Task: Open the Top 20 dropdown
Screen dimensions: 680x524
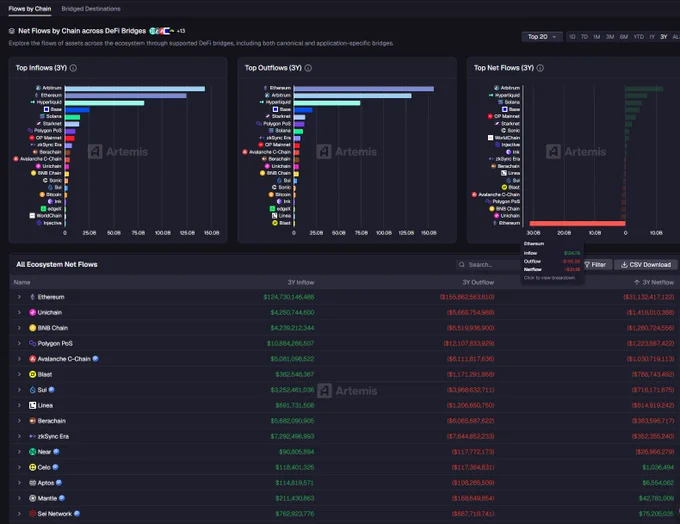Action: tap(542, 37)
